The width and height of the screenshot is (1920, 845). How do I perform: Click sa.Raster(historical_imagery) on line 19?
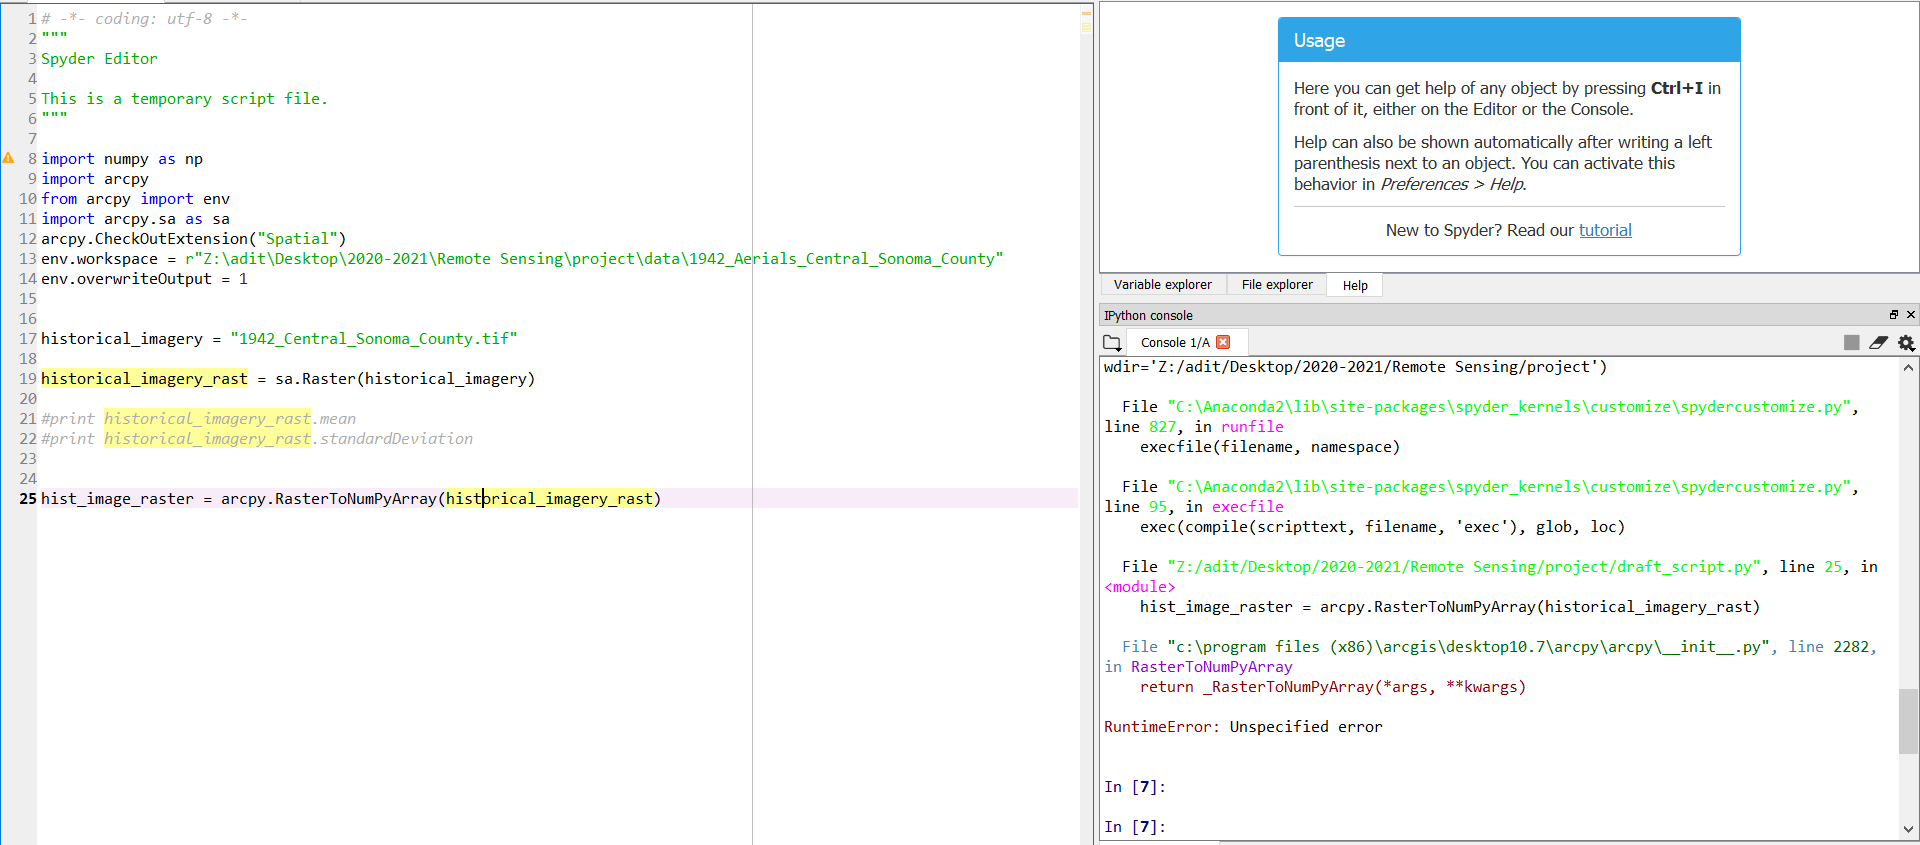[x=405, y=379]
